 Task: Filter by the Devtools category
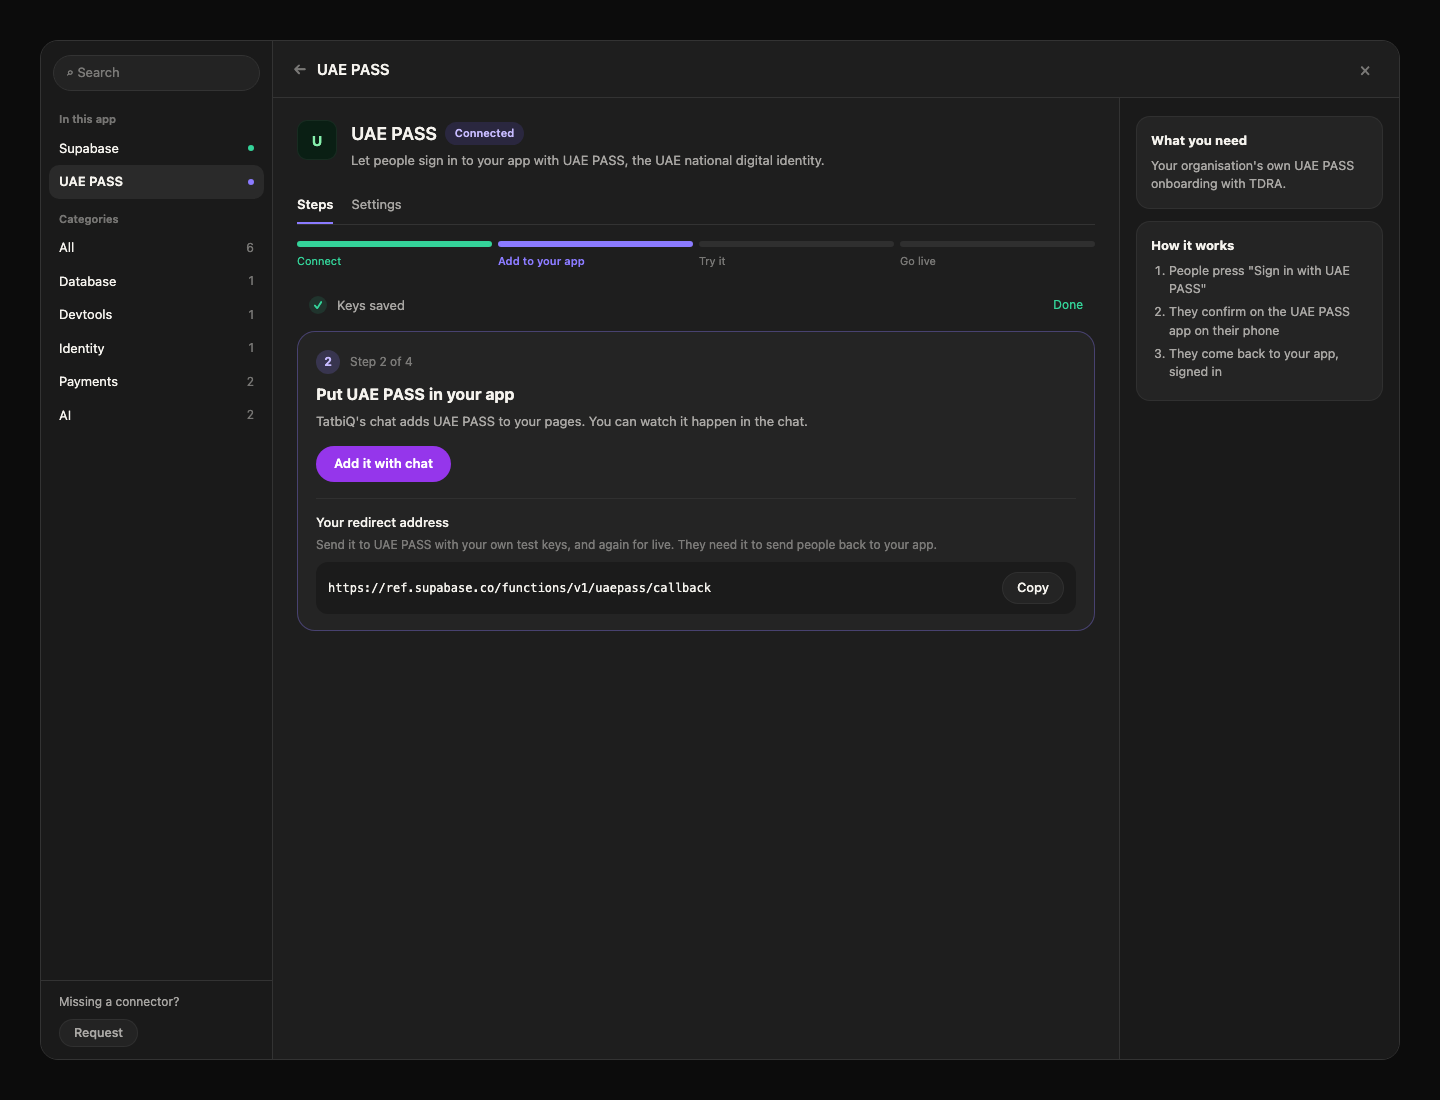156,315
